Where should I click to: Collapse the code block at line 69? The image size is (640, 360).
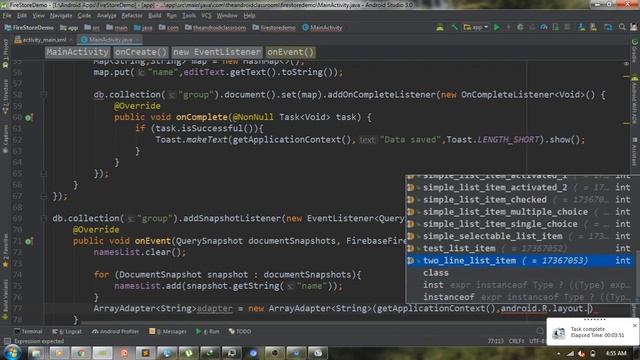point(44,219)
